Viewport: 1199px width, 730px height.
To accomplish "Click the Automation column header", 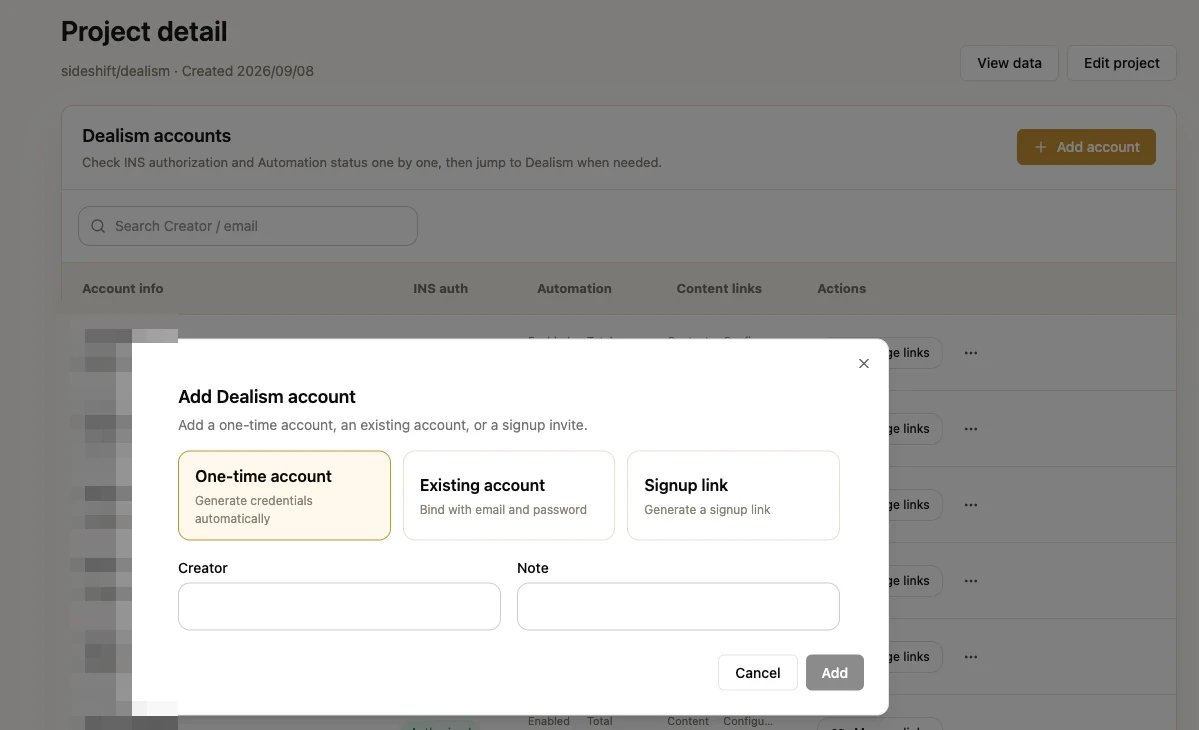I will pyautogui.click(x=574, y=289).
